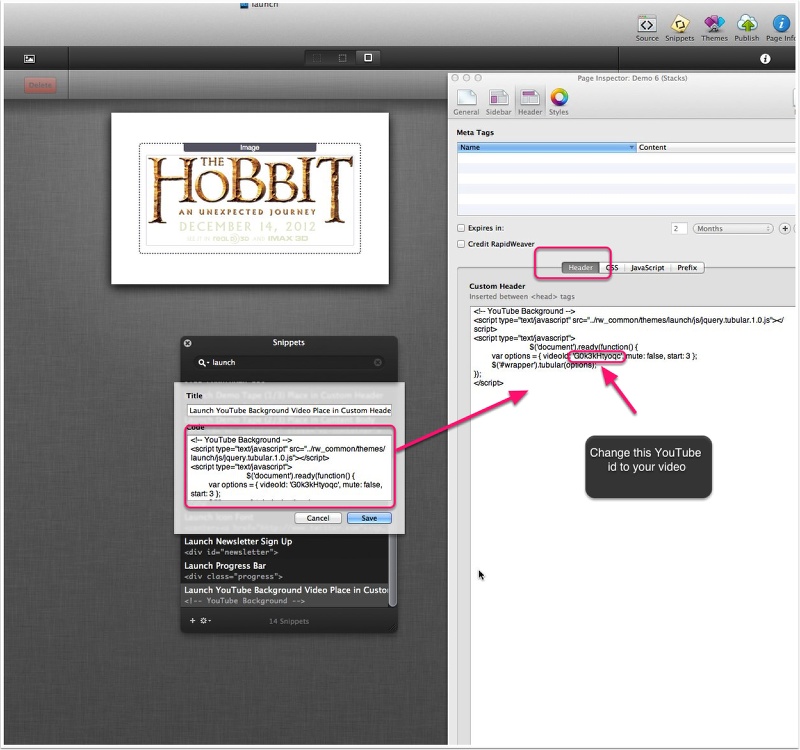Click the Snippets search magnifier dropdown
This screenshot has width=800, height=750.
(203, 363)
